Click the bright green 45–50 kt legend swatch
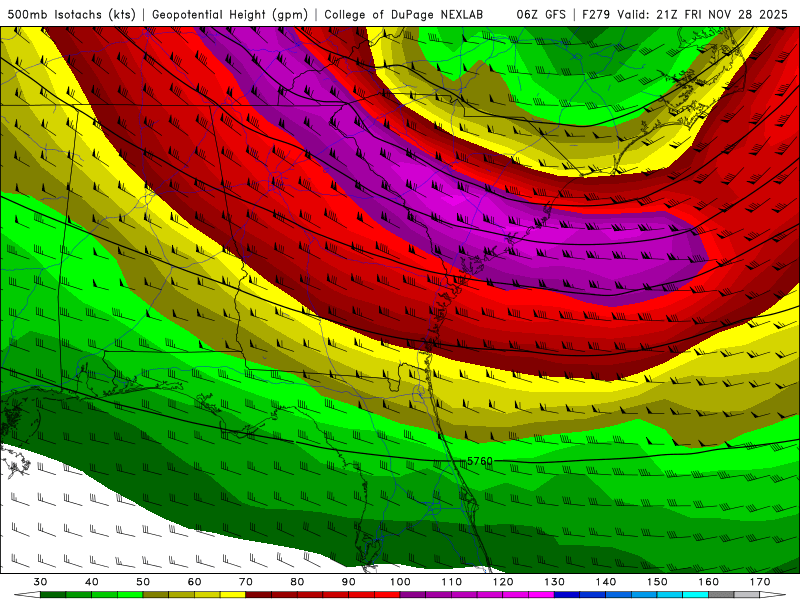800x600 pixels. (130, 595)
